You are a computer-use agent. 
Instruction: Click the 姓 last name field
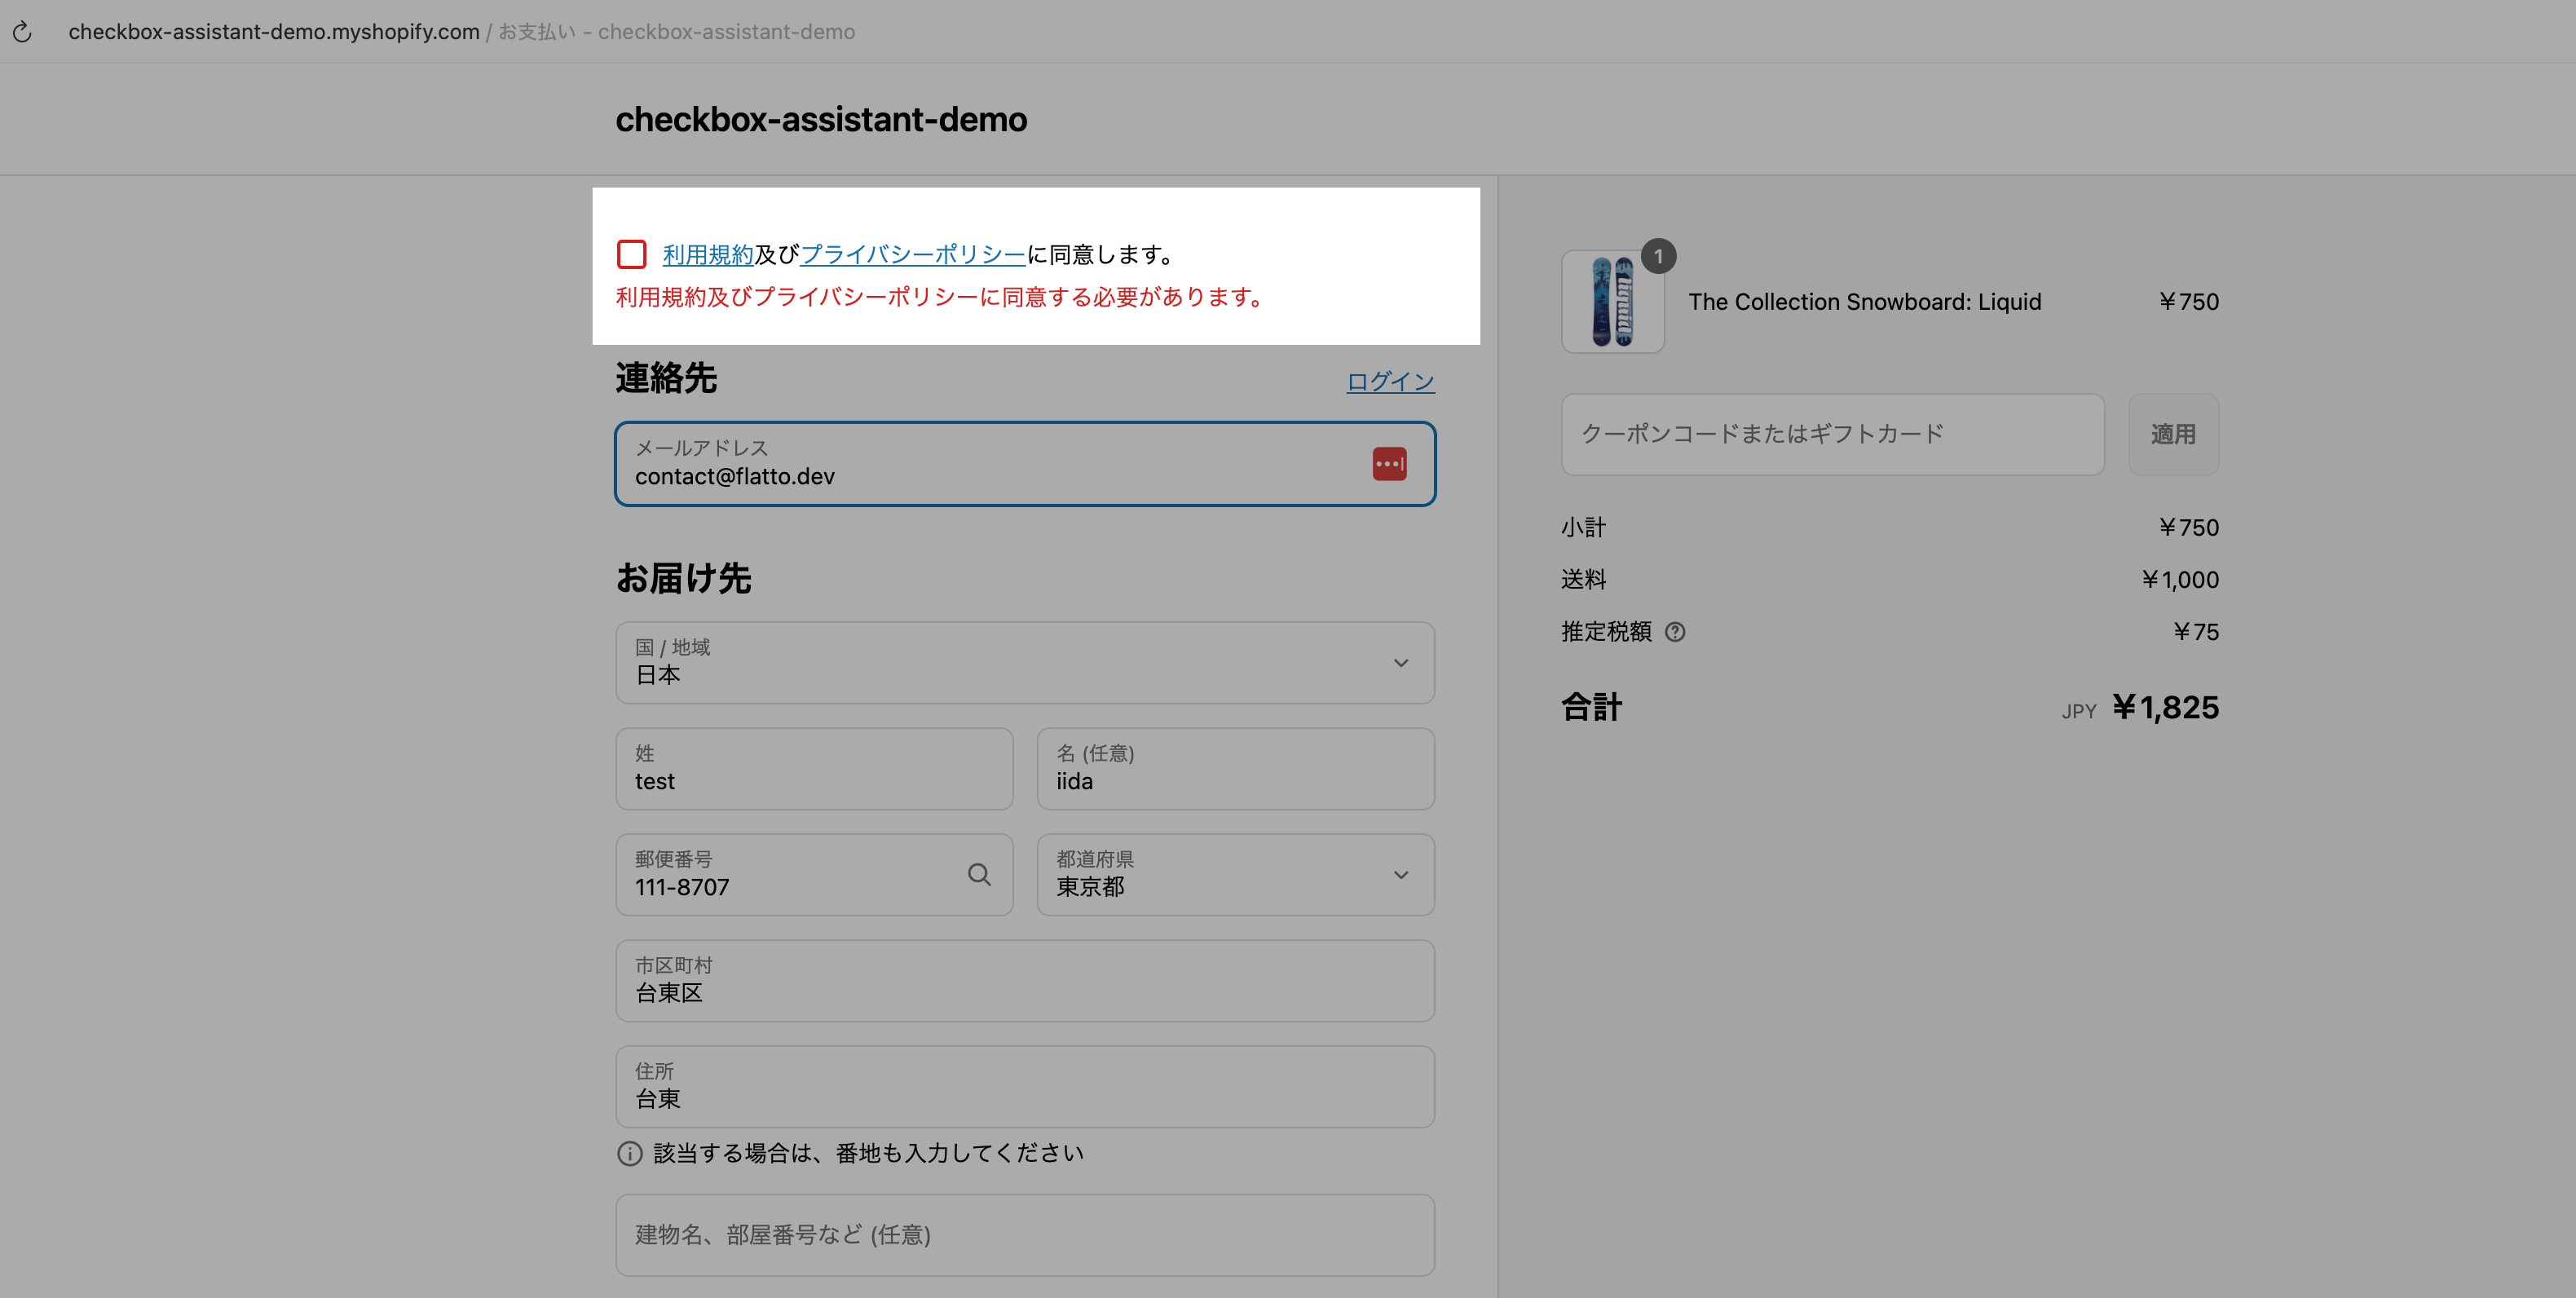click(x=814, y=769)
